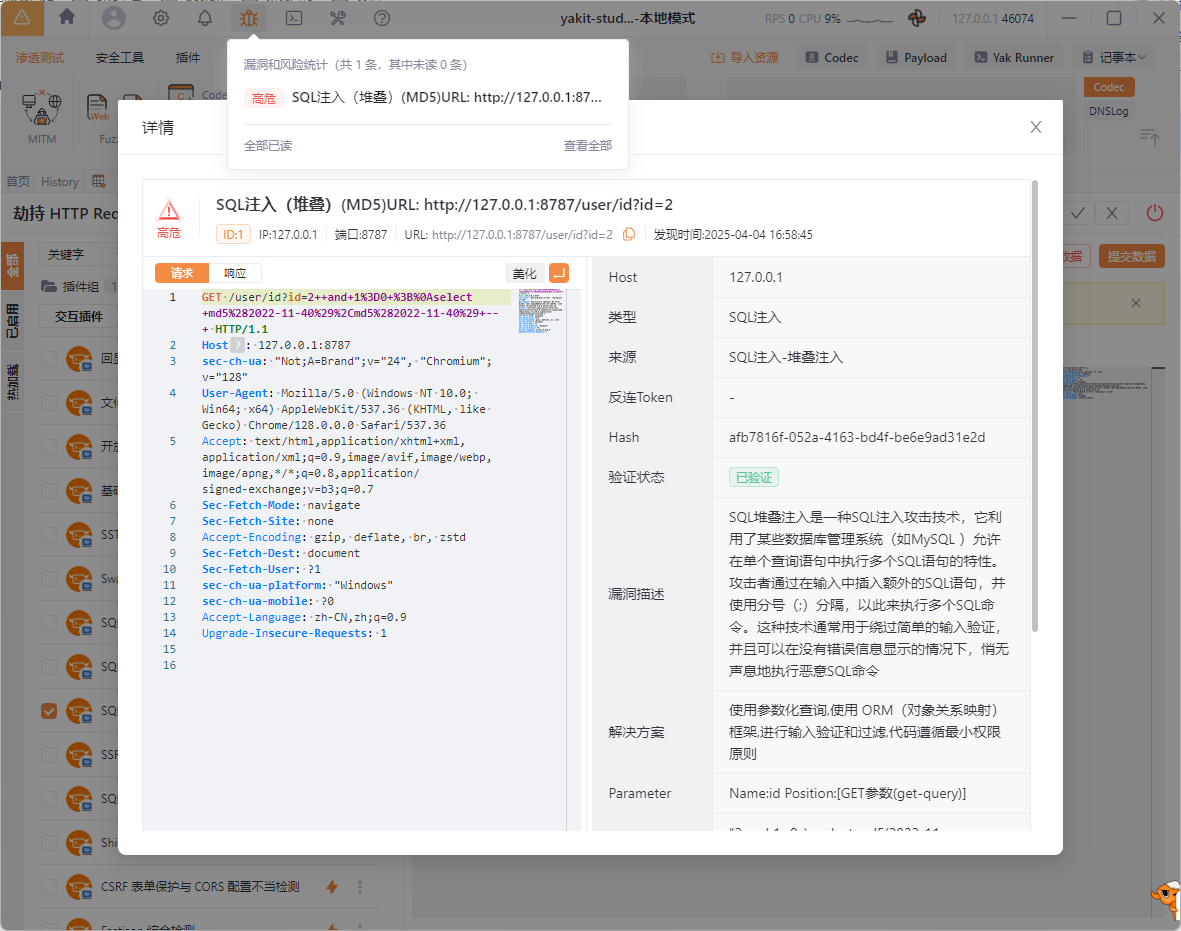Open the notification bell
Image resolution: width=1181 pixels, height=931 pixels.
coord(205,18)
